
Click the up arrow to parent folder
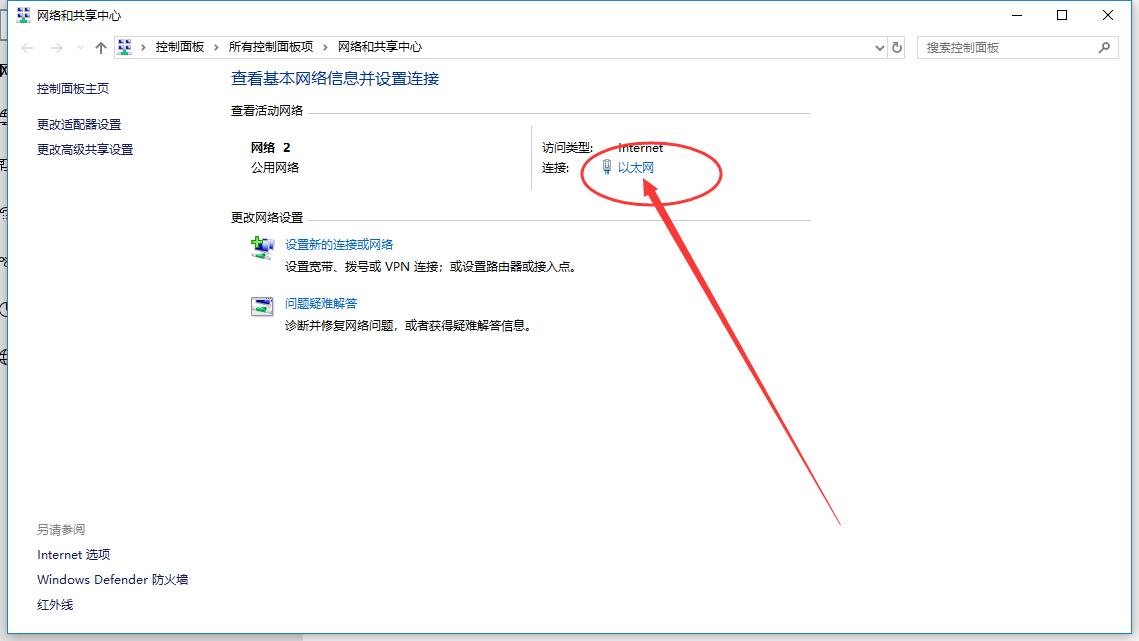(x=100, y=48)
